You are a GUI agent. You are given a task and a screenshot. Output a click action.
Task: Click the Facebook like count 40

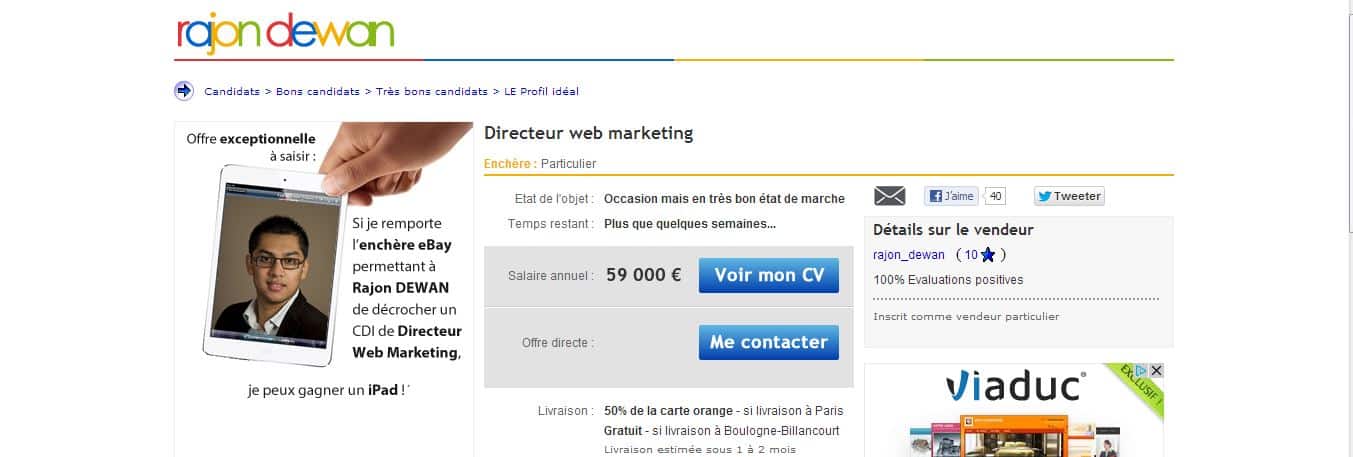996,196
